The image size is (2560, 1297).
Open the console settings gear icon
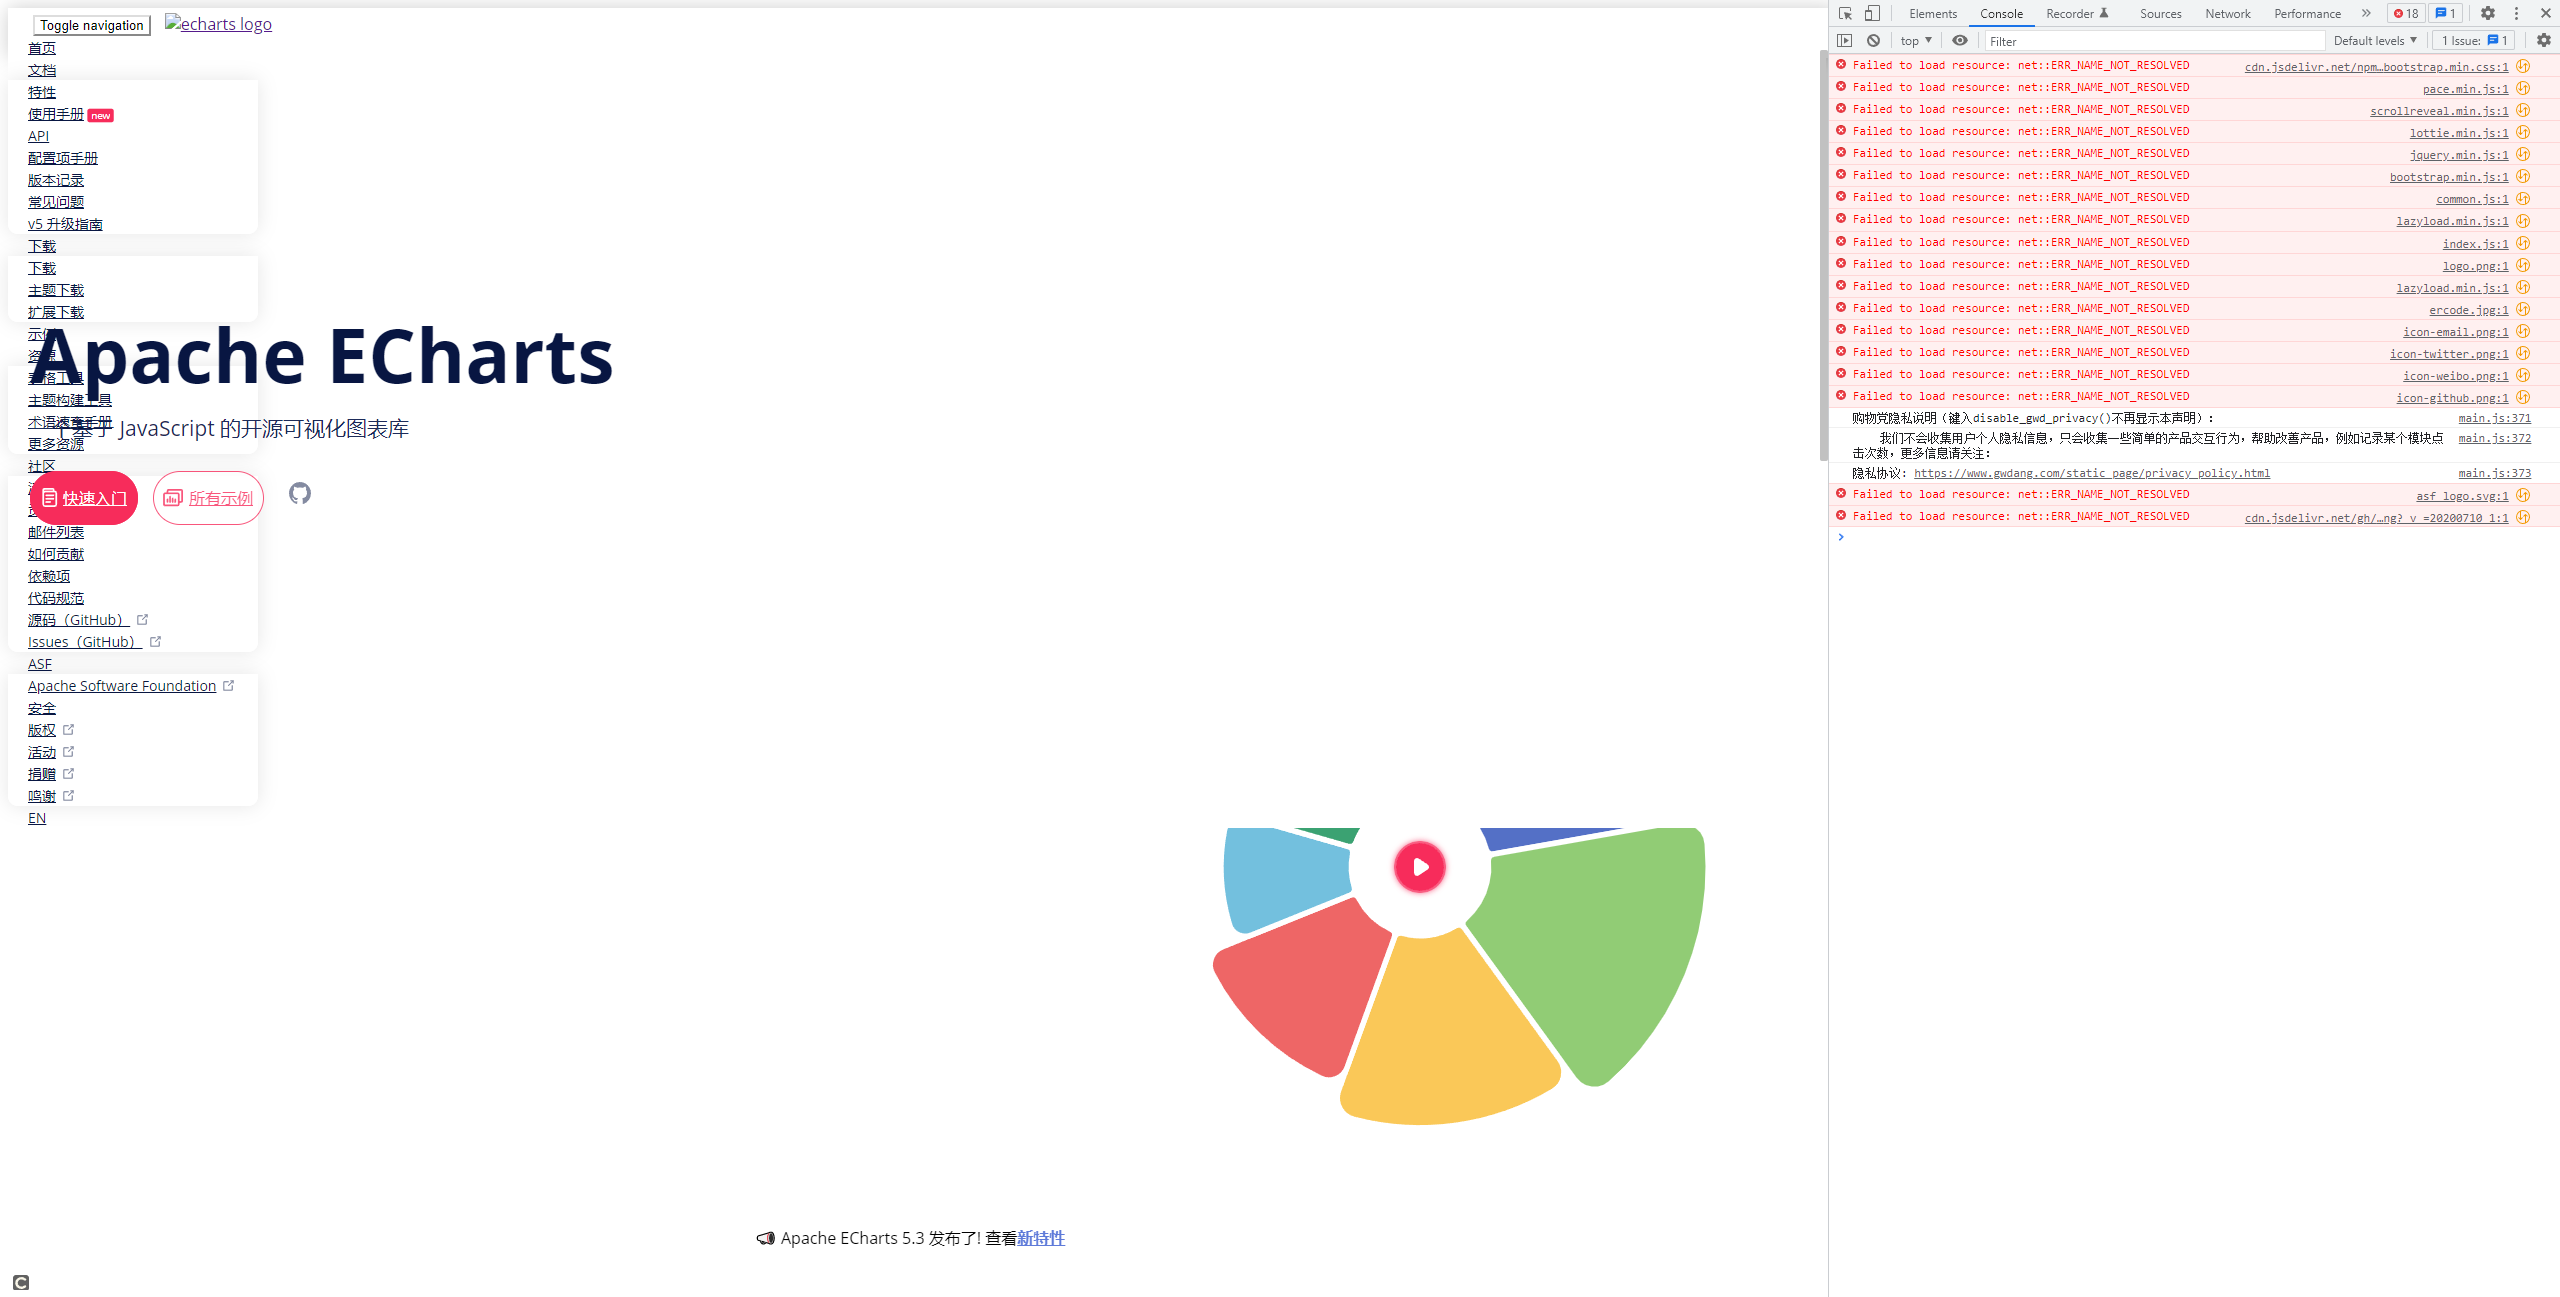pyautogui.click(x=2543, y=41)
